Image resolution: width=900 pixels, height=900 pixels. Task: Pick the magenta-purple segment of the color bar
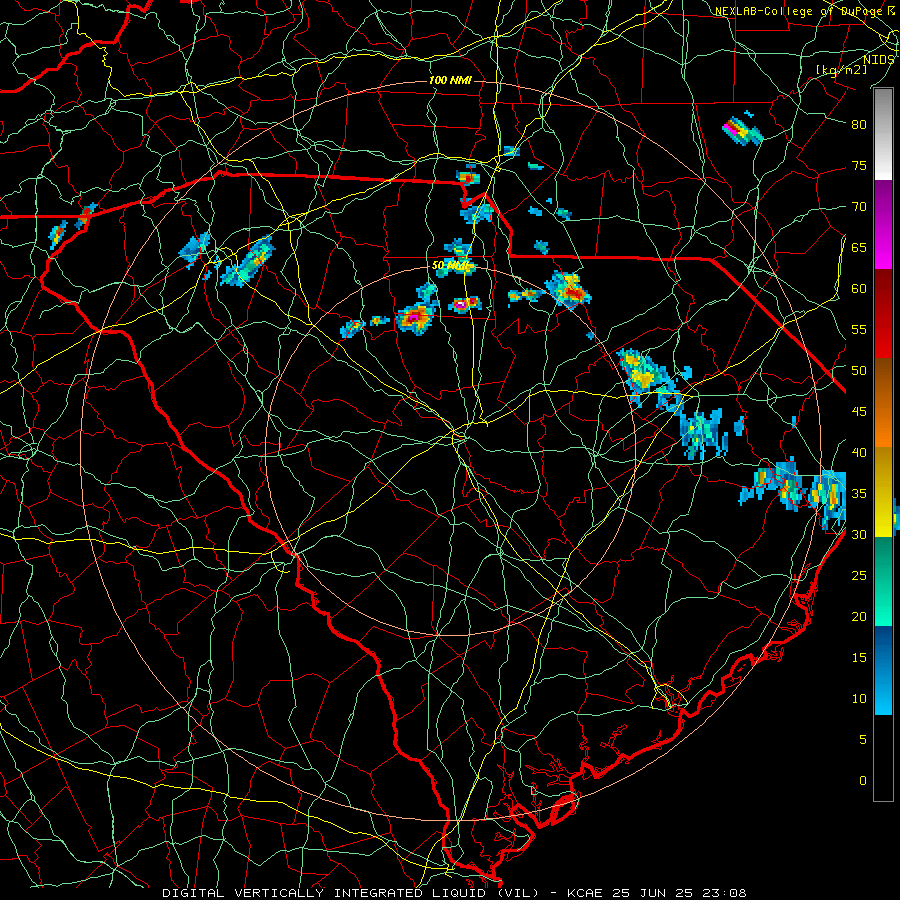pyautogui.click(x=883, y=224)
